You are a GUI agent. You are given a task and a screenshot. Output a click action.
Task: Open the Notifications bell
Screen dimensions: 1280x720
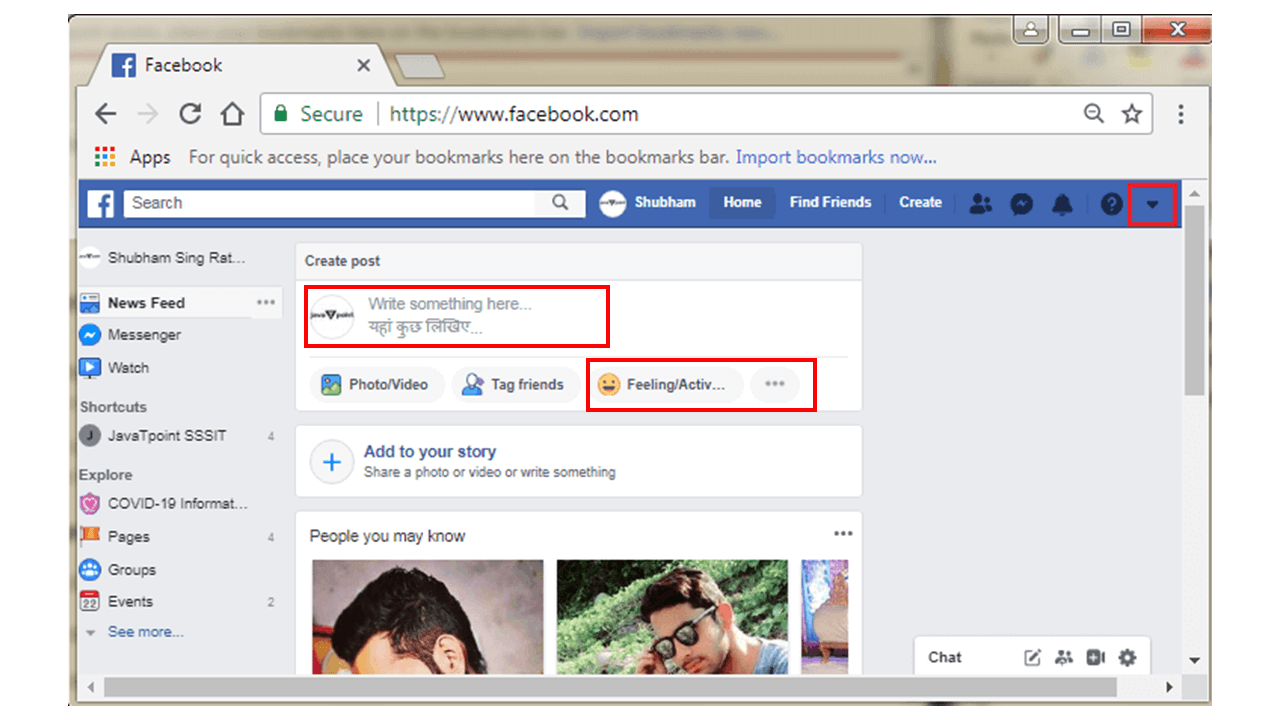[x=1062, y=204]
